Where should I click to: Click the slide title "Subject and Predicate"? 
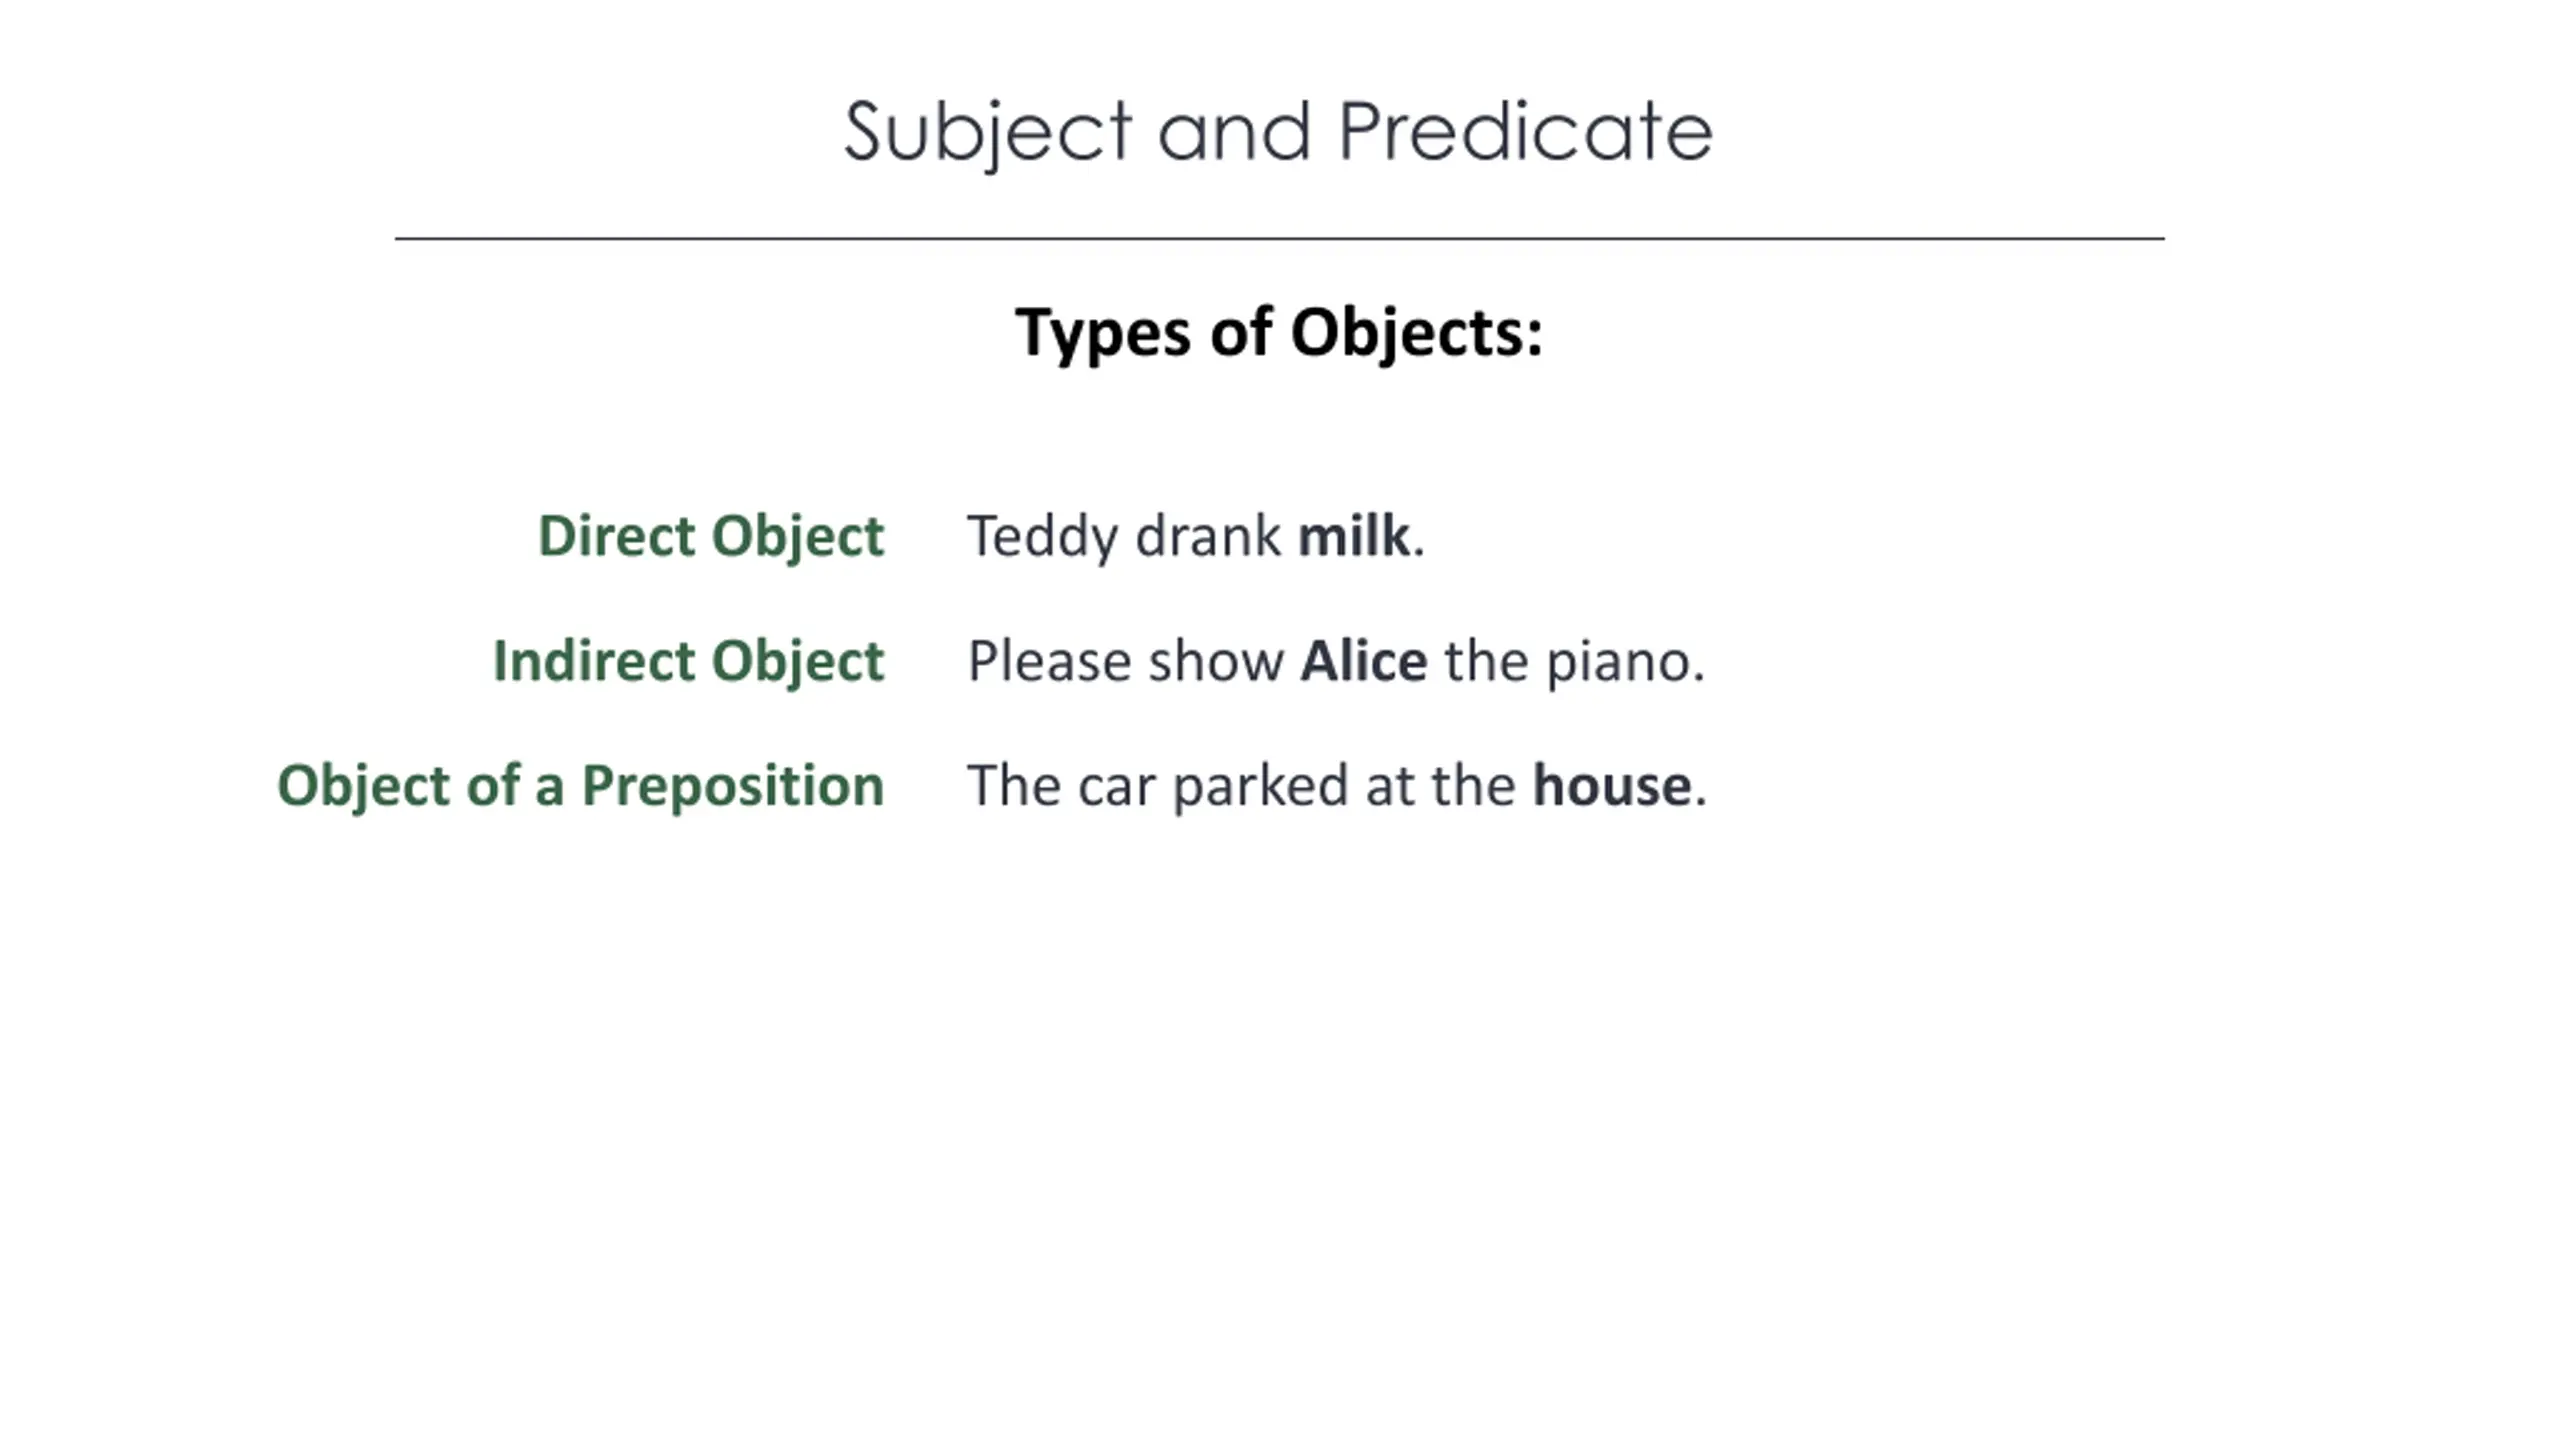(1278, 132)
